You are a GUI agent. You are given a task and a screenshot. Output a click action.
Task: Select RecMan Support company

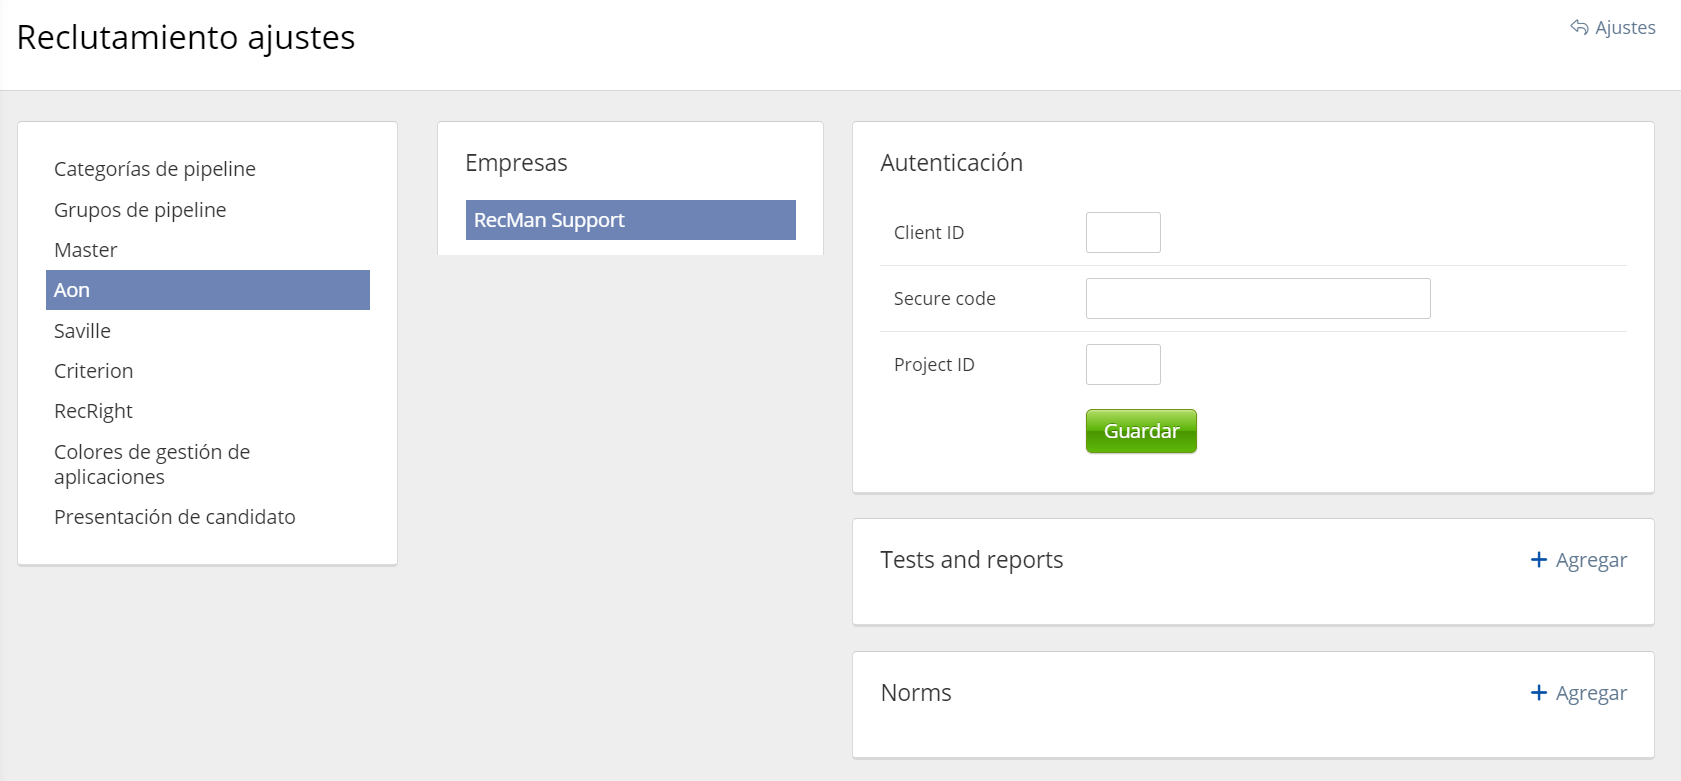[630, 220]
